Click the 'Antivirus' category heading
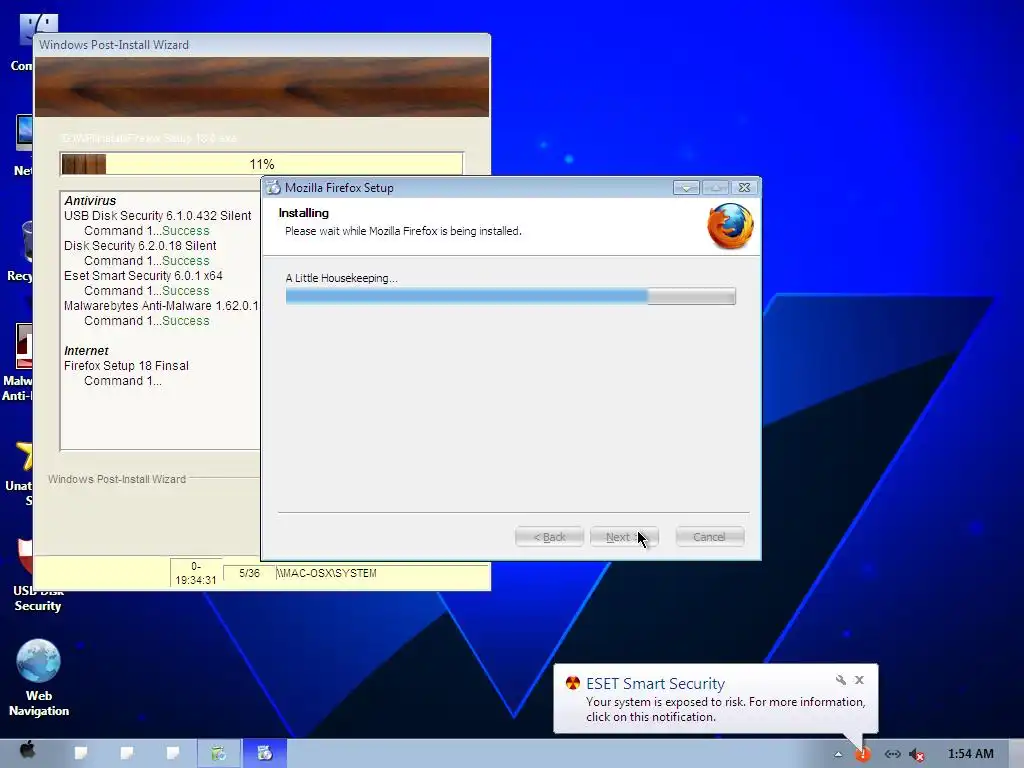This screenshot has height=768, width=1024. pyautogui.click(x=90, y=200)
